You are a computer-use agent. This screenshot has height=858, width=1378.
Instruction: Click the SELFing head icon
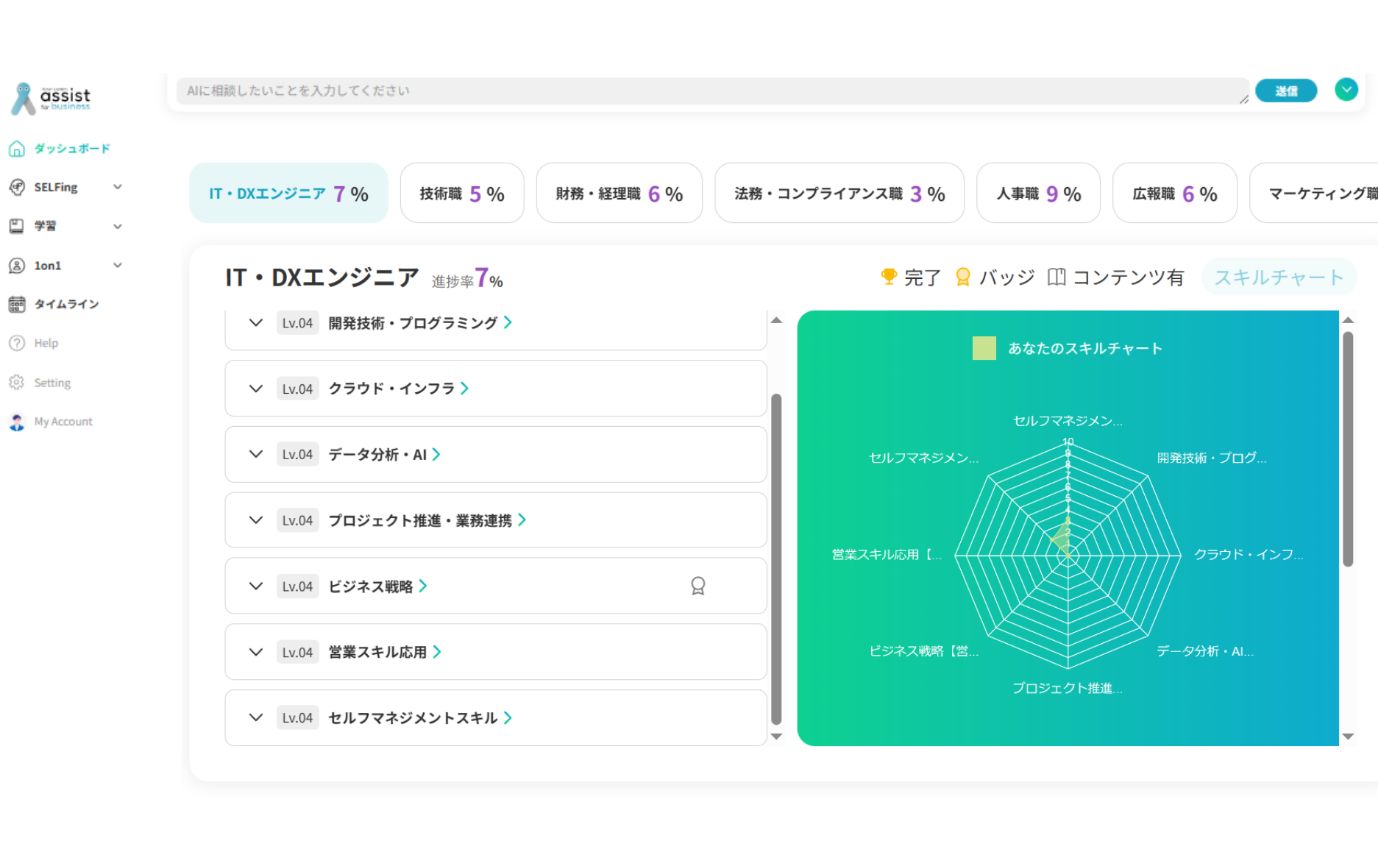point(16,187)
